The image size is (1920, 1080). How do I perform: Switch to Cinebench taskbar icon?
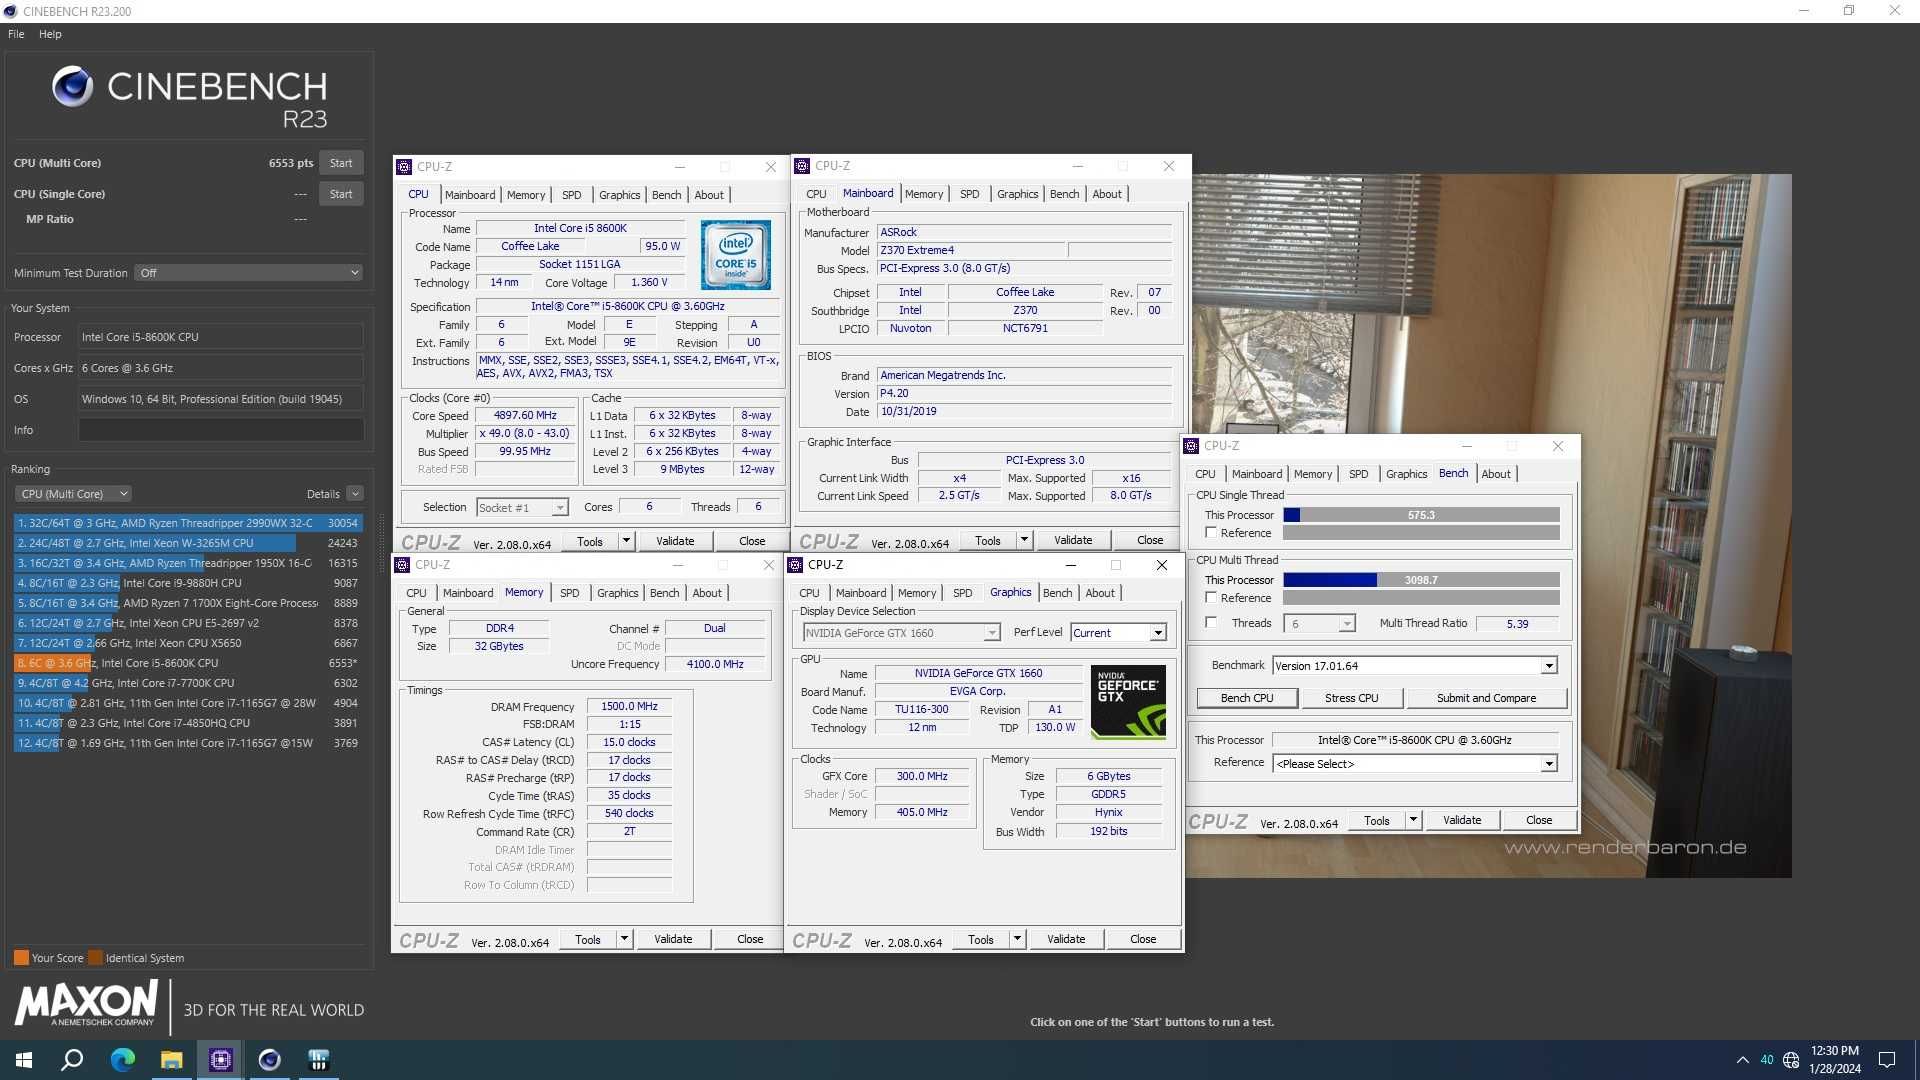tap(269, 1060)
